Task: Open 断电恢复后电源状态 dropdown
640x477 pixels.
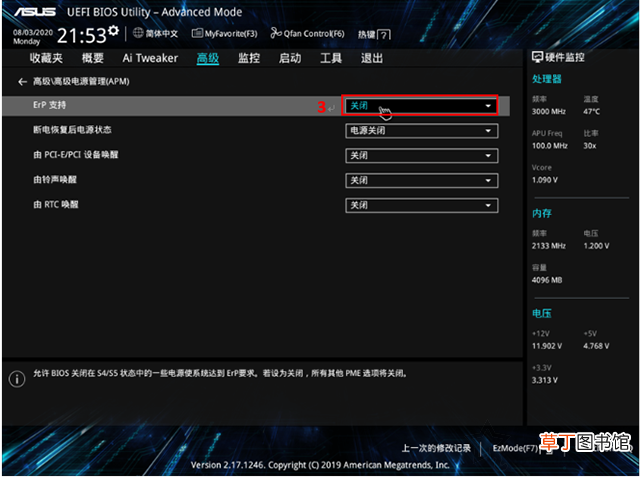Action: click(421, 131)
